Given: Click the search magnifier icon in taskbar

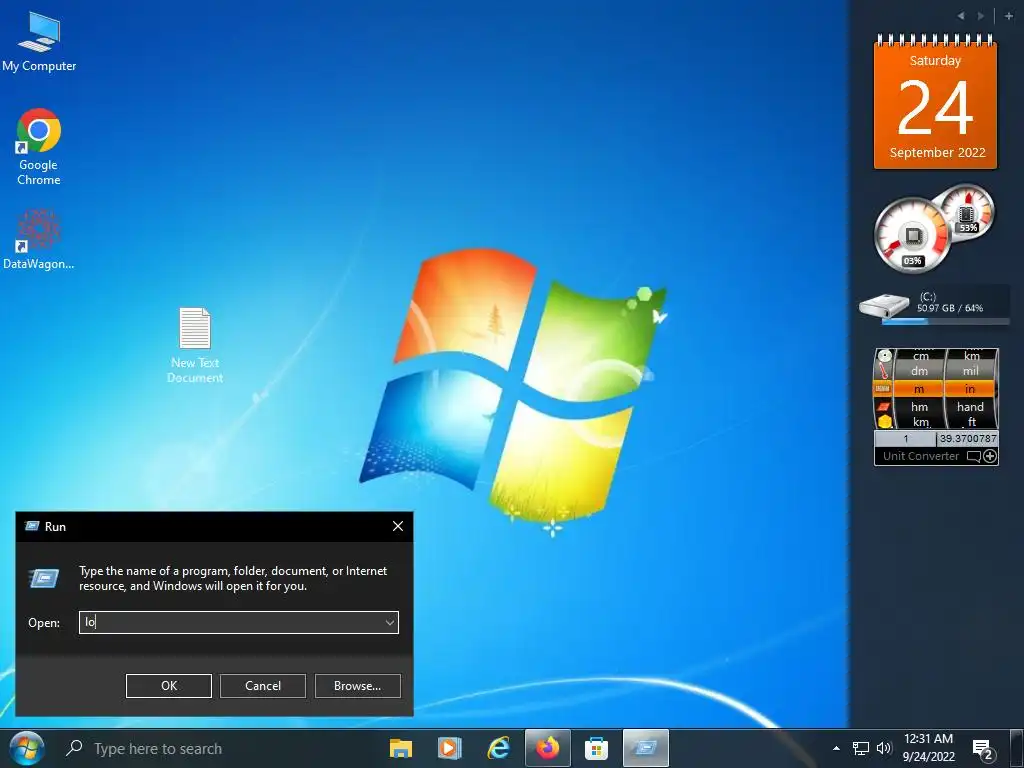Looking at the screenshot, I should click(74, 747).
